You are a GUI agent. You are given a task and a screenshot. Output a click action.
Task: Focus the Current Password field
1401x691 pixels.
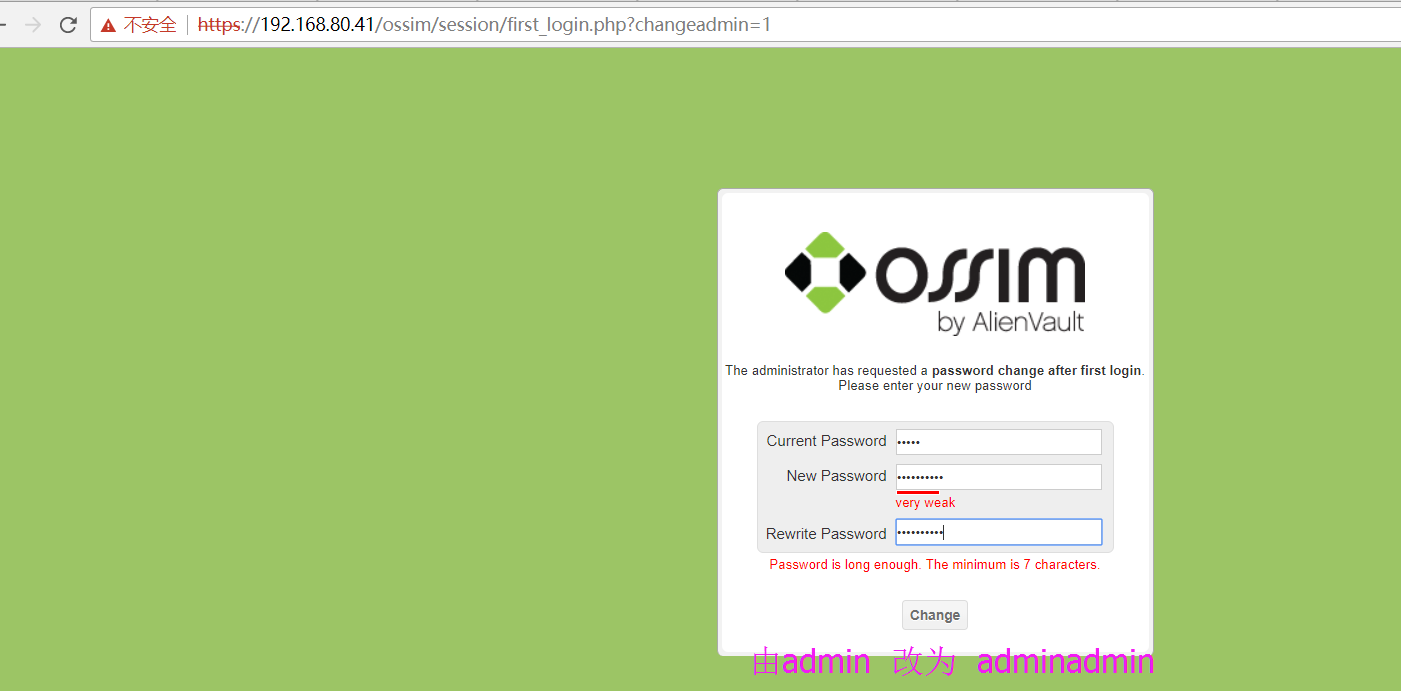[x=998, y=442]
